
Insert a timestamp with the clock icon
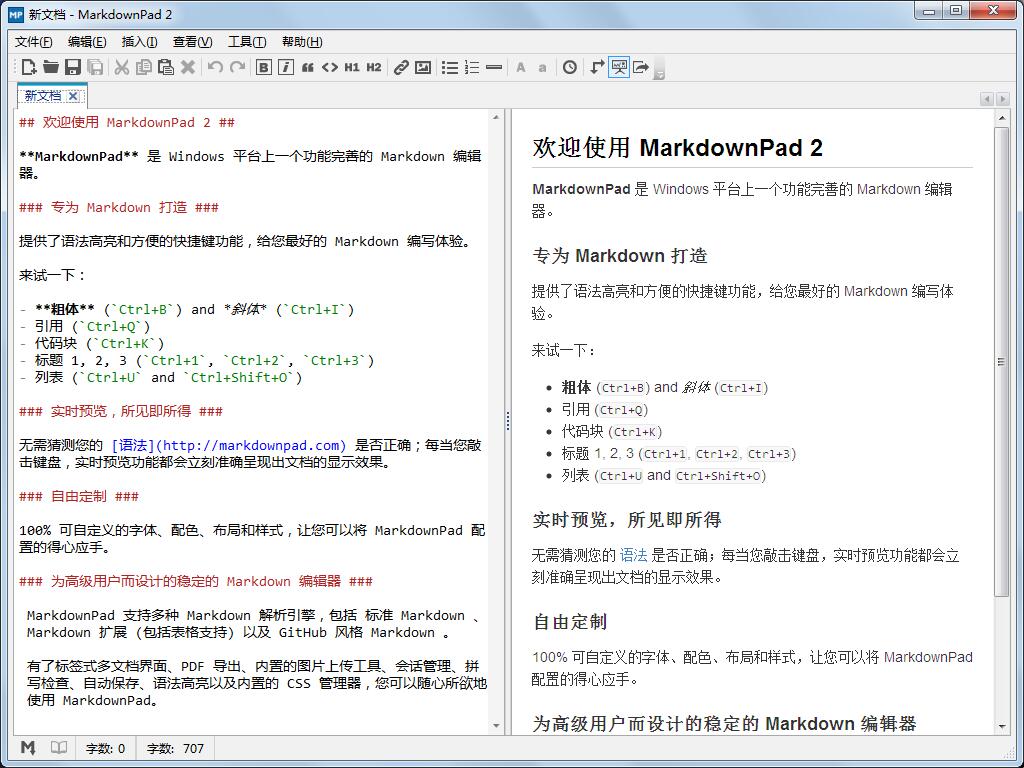pos(569,67)
